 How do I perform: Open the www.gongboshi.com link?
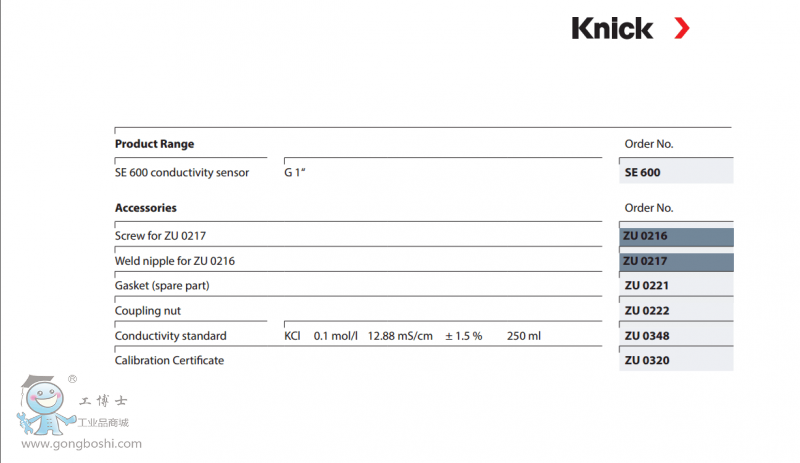point(81,444)
